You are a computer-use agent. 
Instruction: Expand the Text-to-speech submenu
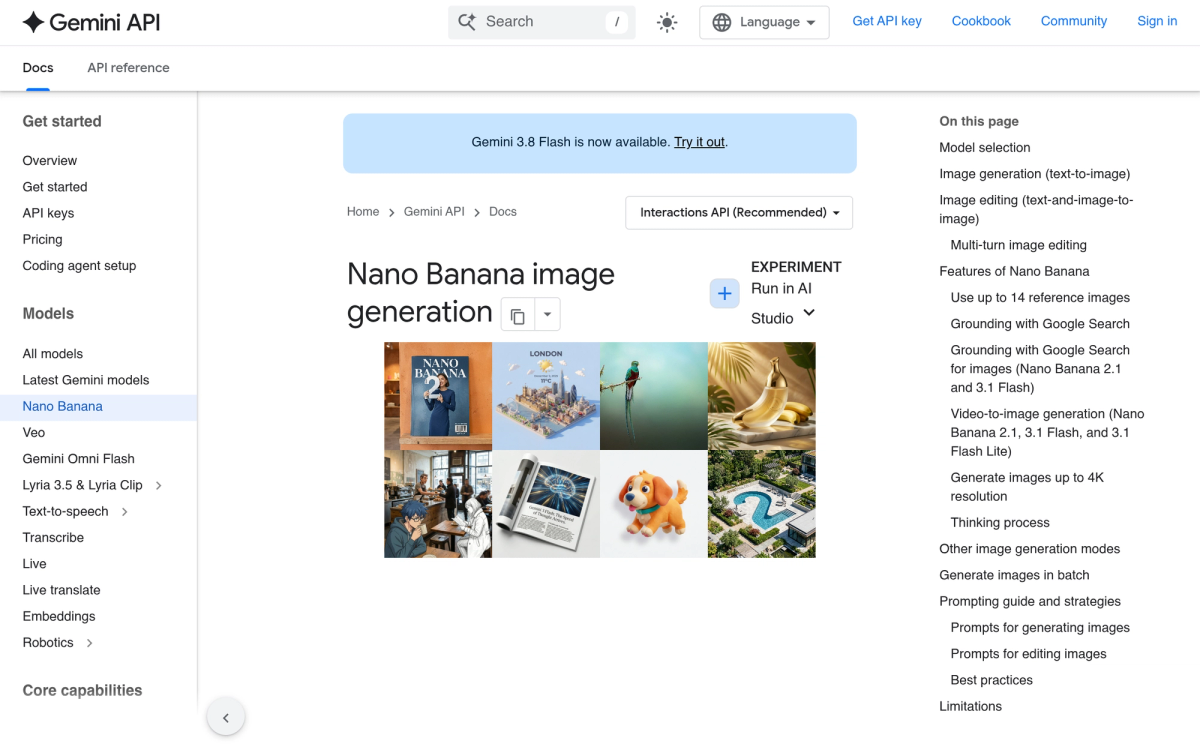(x=125, y=512)
